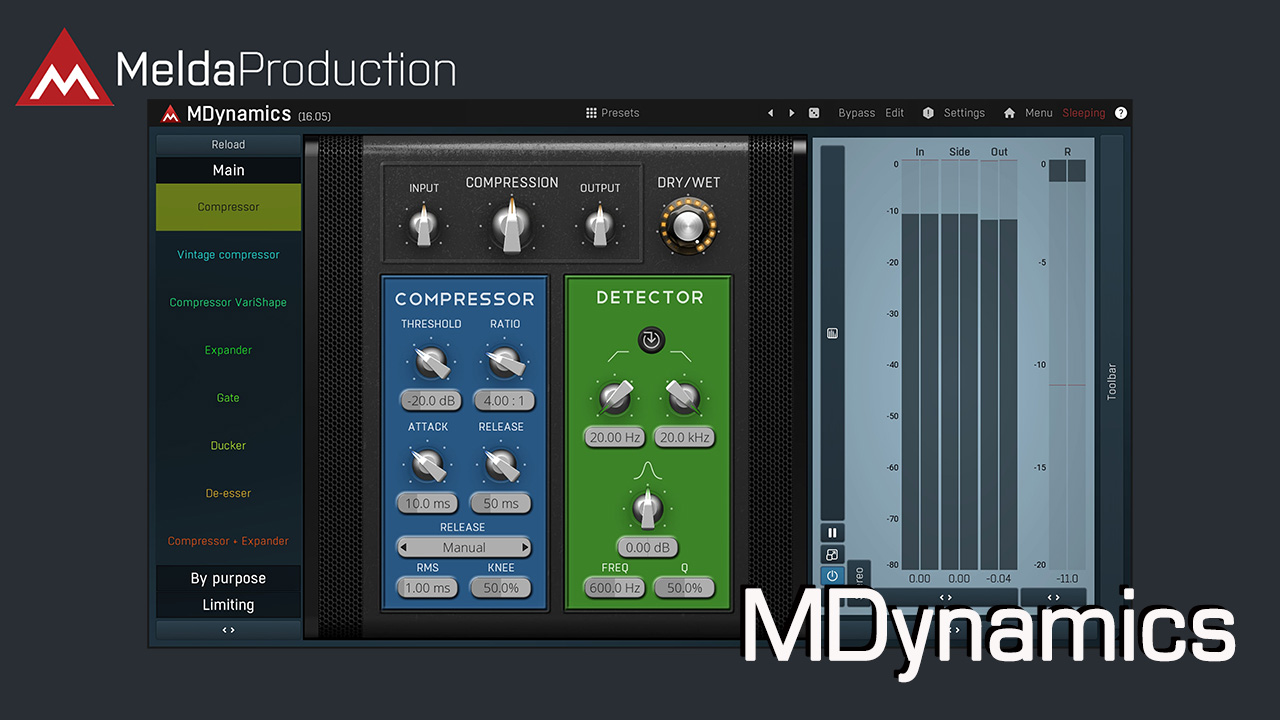The height and width of the screenshot is (720, 1280).
Task: Load the next preset with right arrow
Action: click(x=792, y=113)
